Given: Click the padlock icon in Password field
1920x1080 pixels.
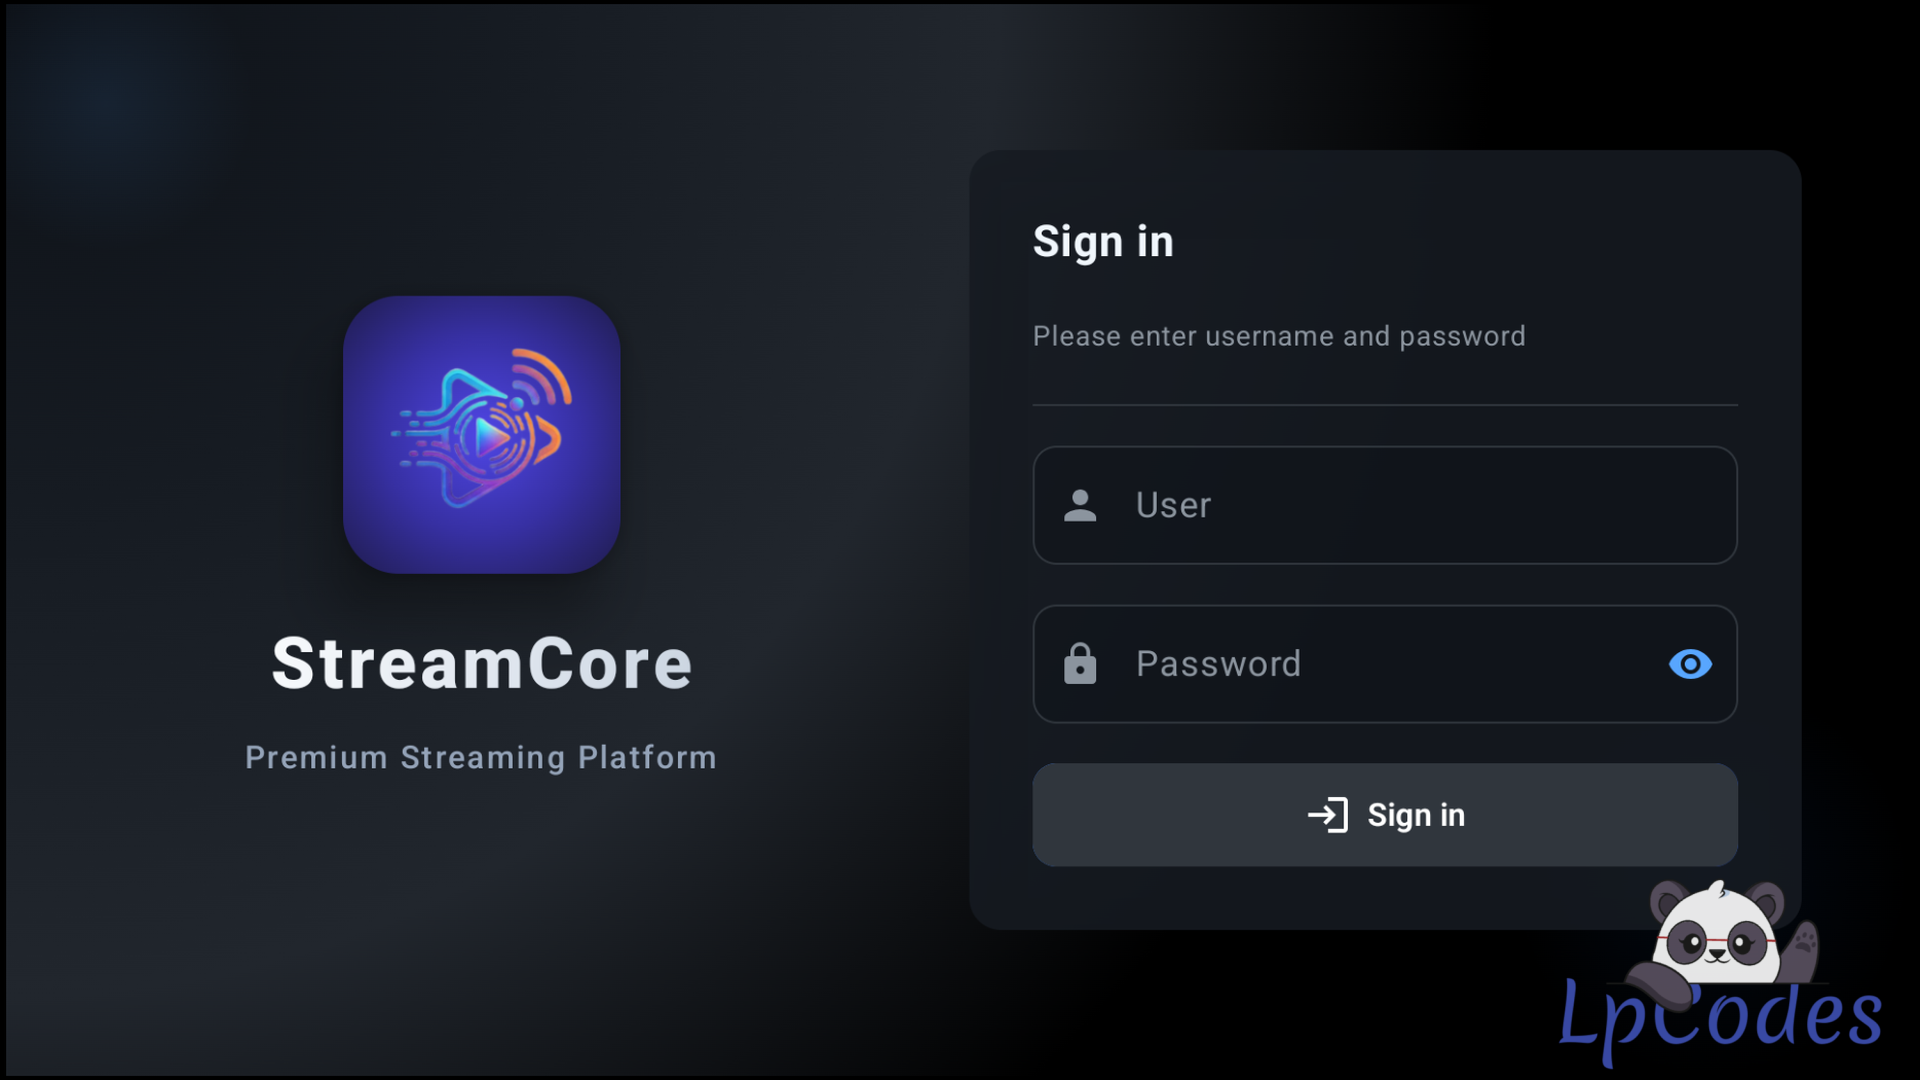Looking at the screenshot, I should coord(1080,664).
